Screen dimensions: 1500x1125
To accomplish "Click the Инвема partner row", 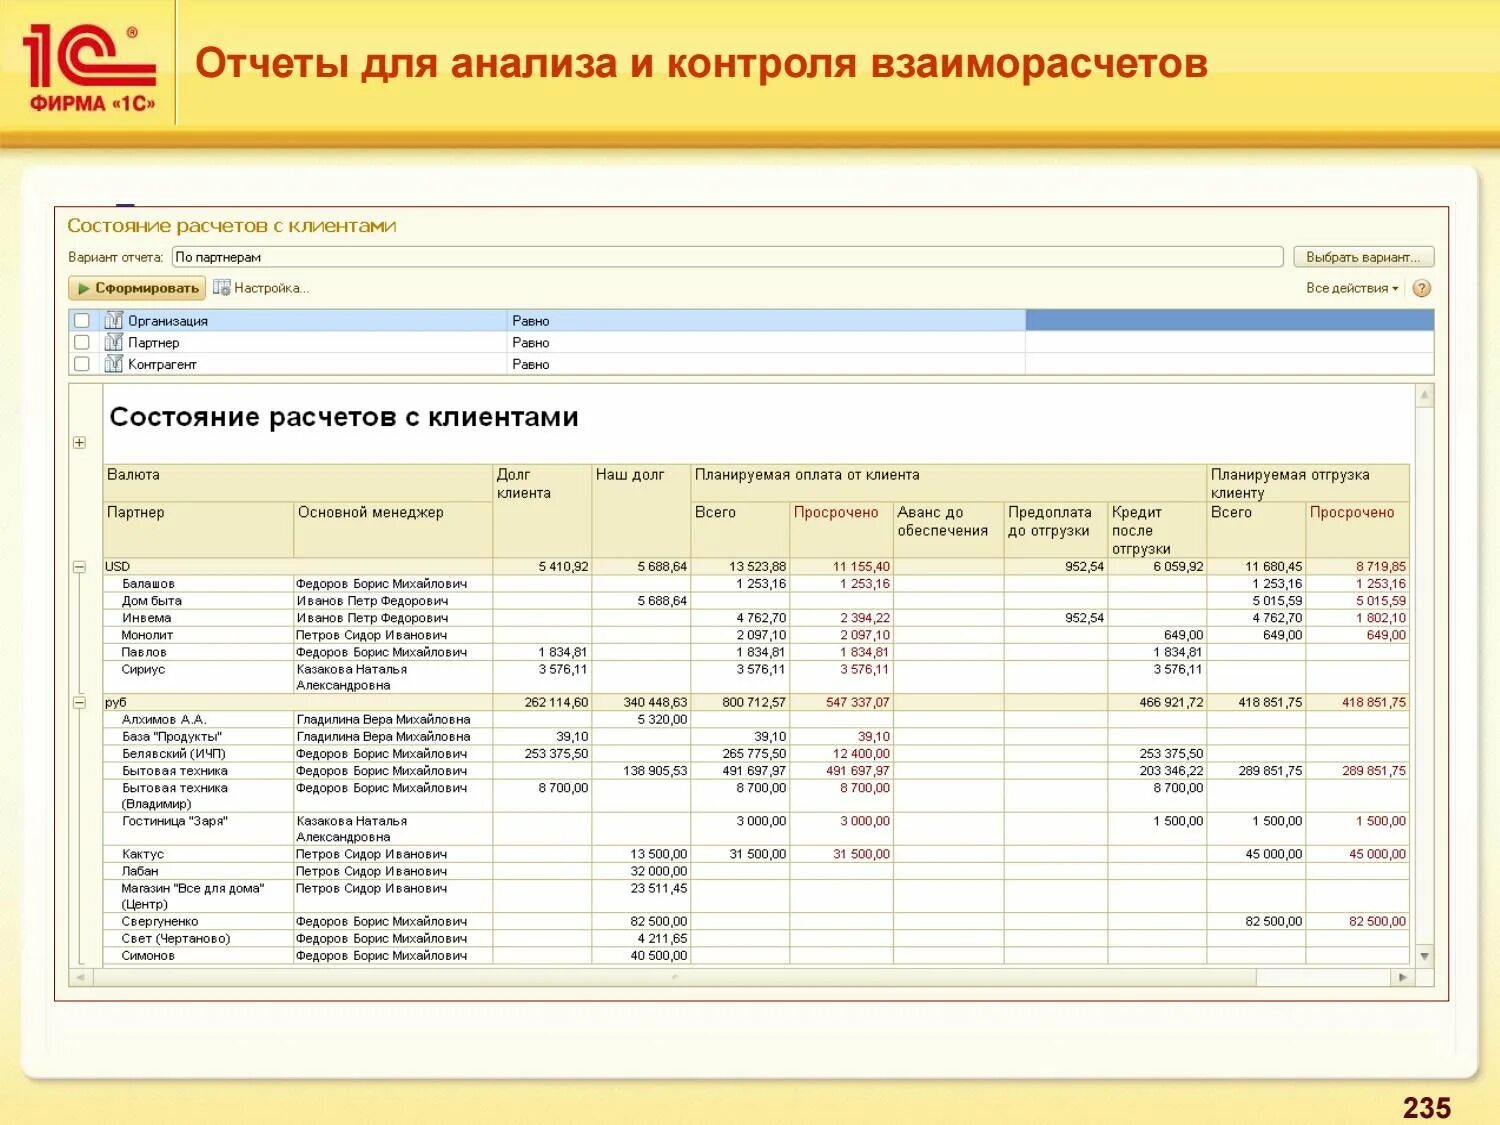I will (x=756, y=618).
